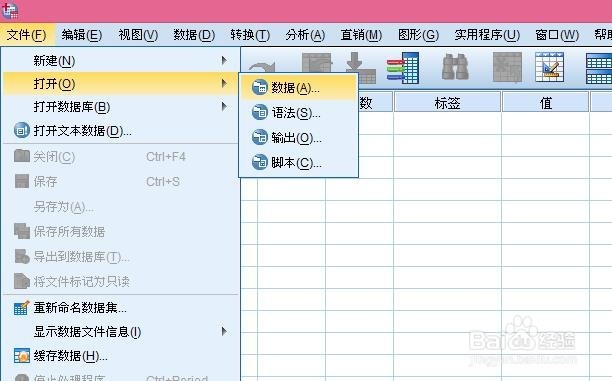Click the grayed insert cases toolbar icon
This screenshot has height=381, width=612.
pos(507,67)
